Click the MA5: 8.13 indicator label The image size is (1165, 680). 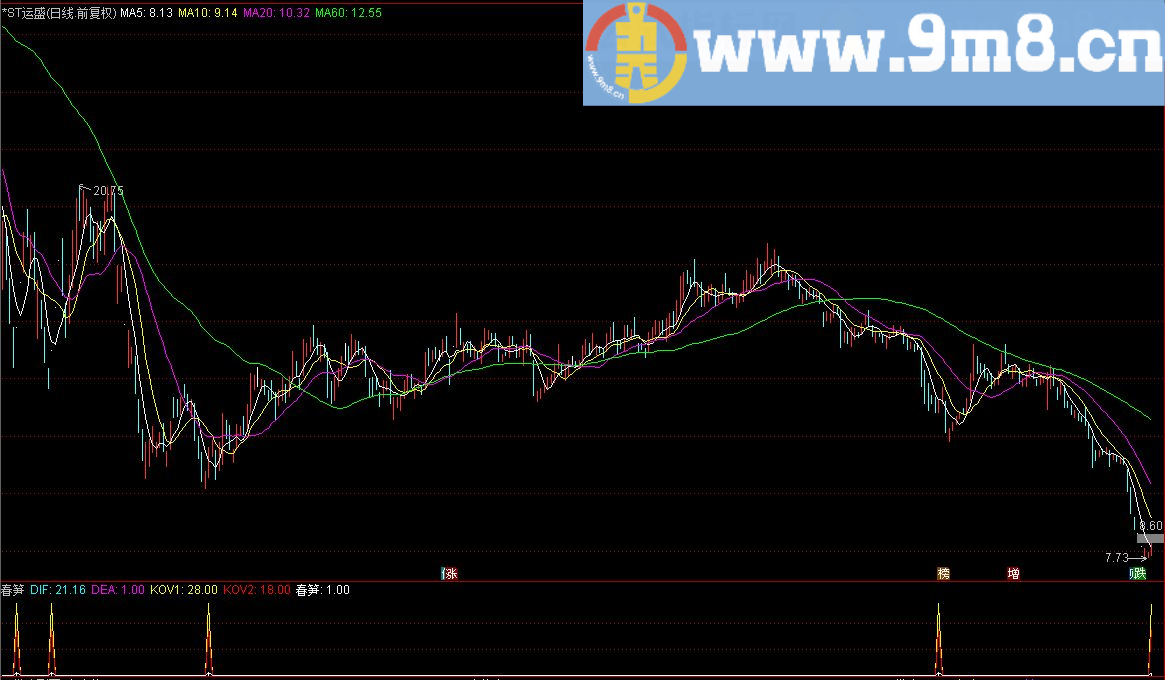(x=146, y=13)
